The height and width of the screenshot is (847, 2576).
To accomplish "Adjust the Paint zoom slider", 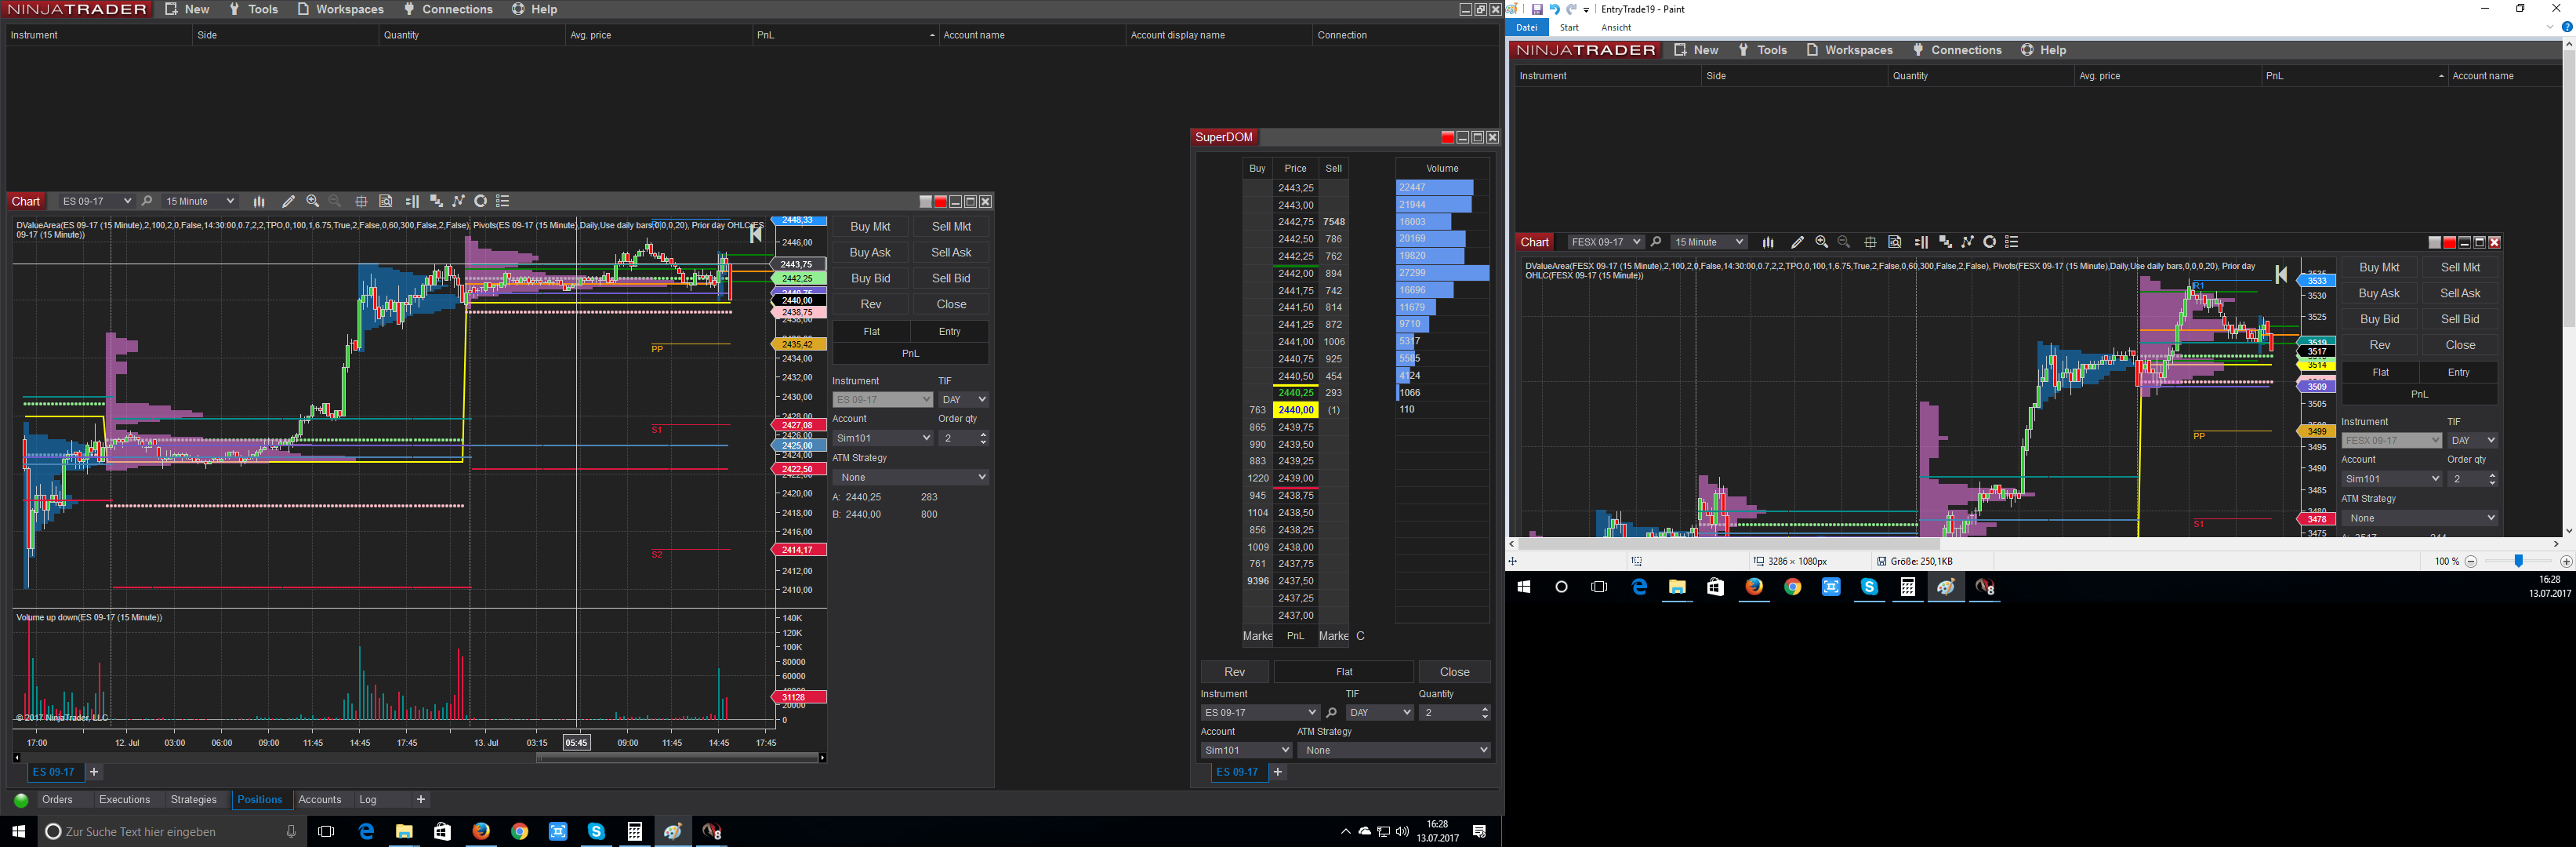I will (2519, 562).
